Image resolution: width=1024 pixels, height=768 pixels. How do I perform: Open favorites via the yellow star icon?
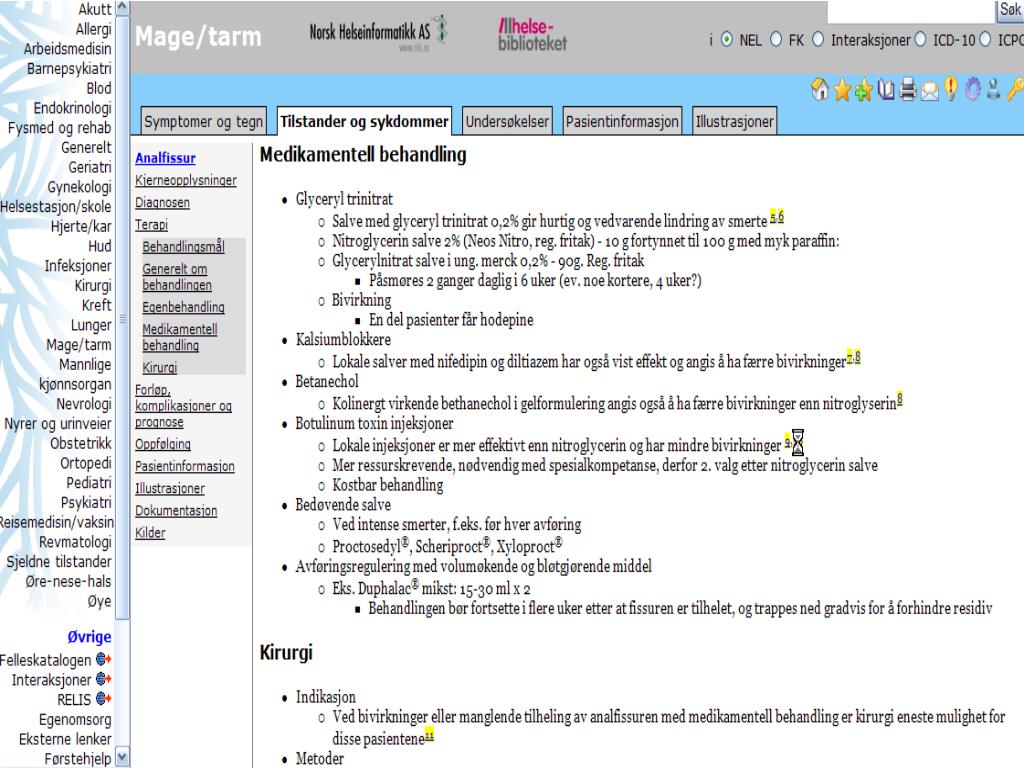click(x=842, y=89)
